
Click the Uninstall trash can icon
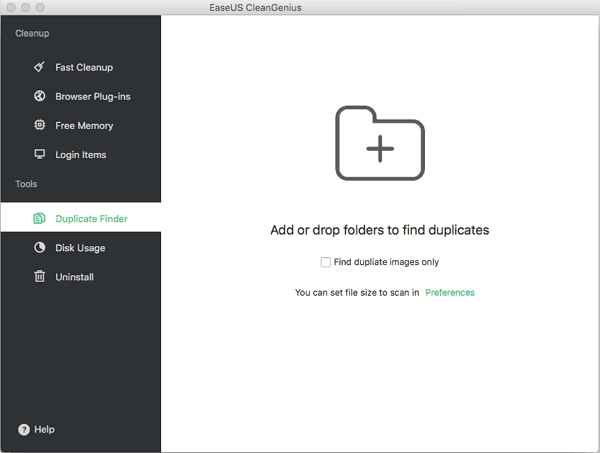coord(39,276)
